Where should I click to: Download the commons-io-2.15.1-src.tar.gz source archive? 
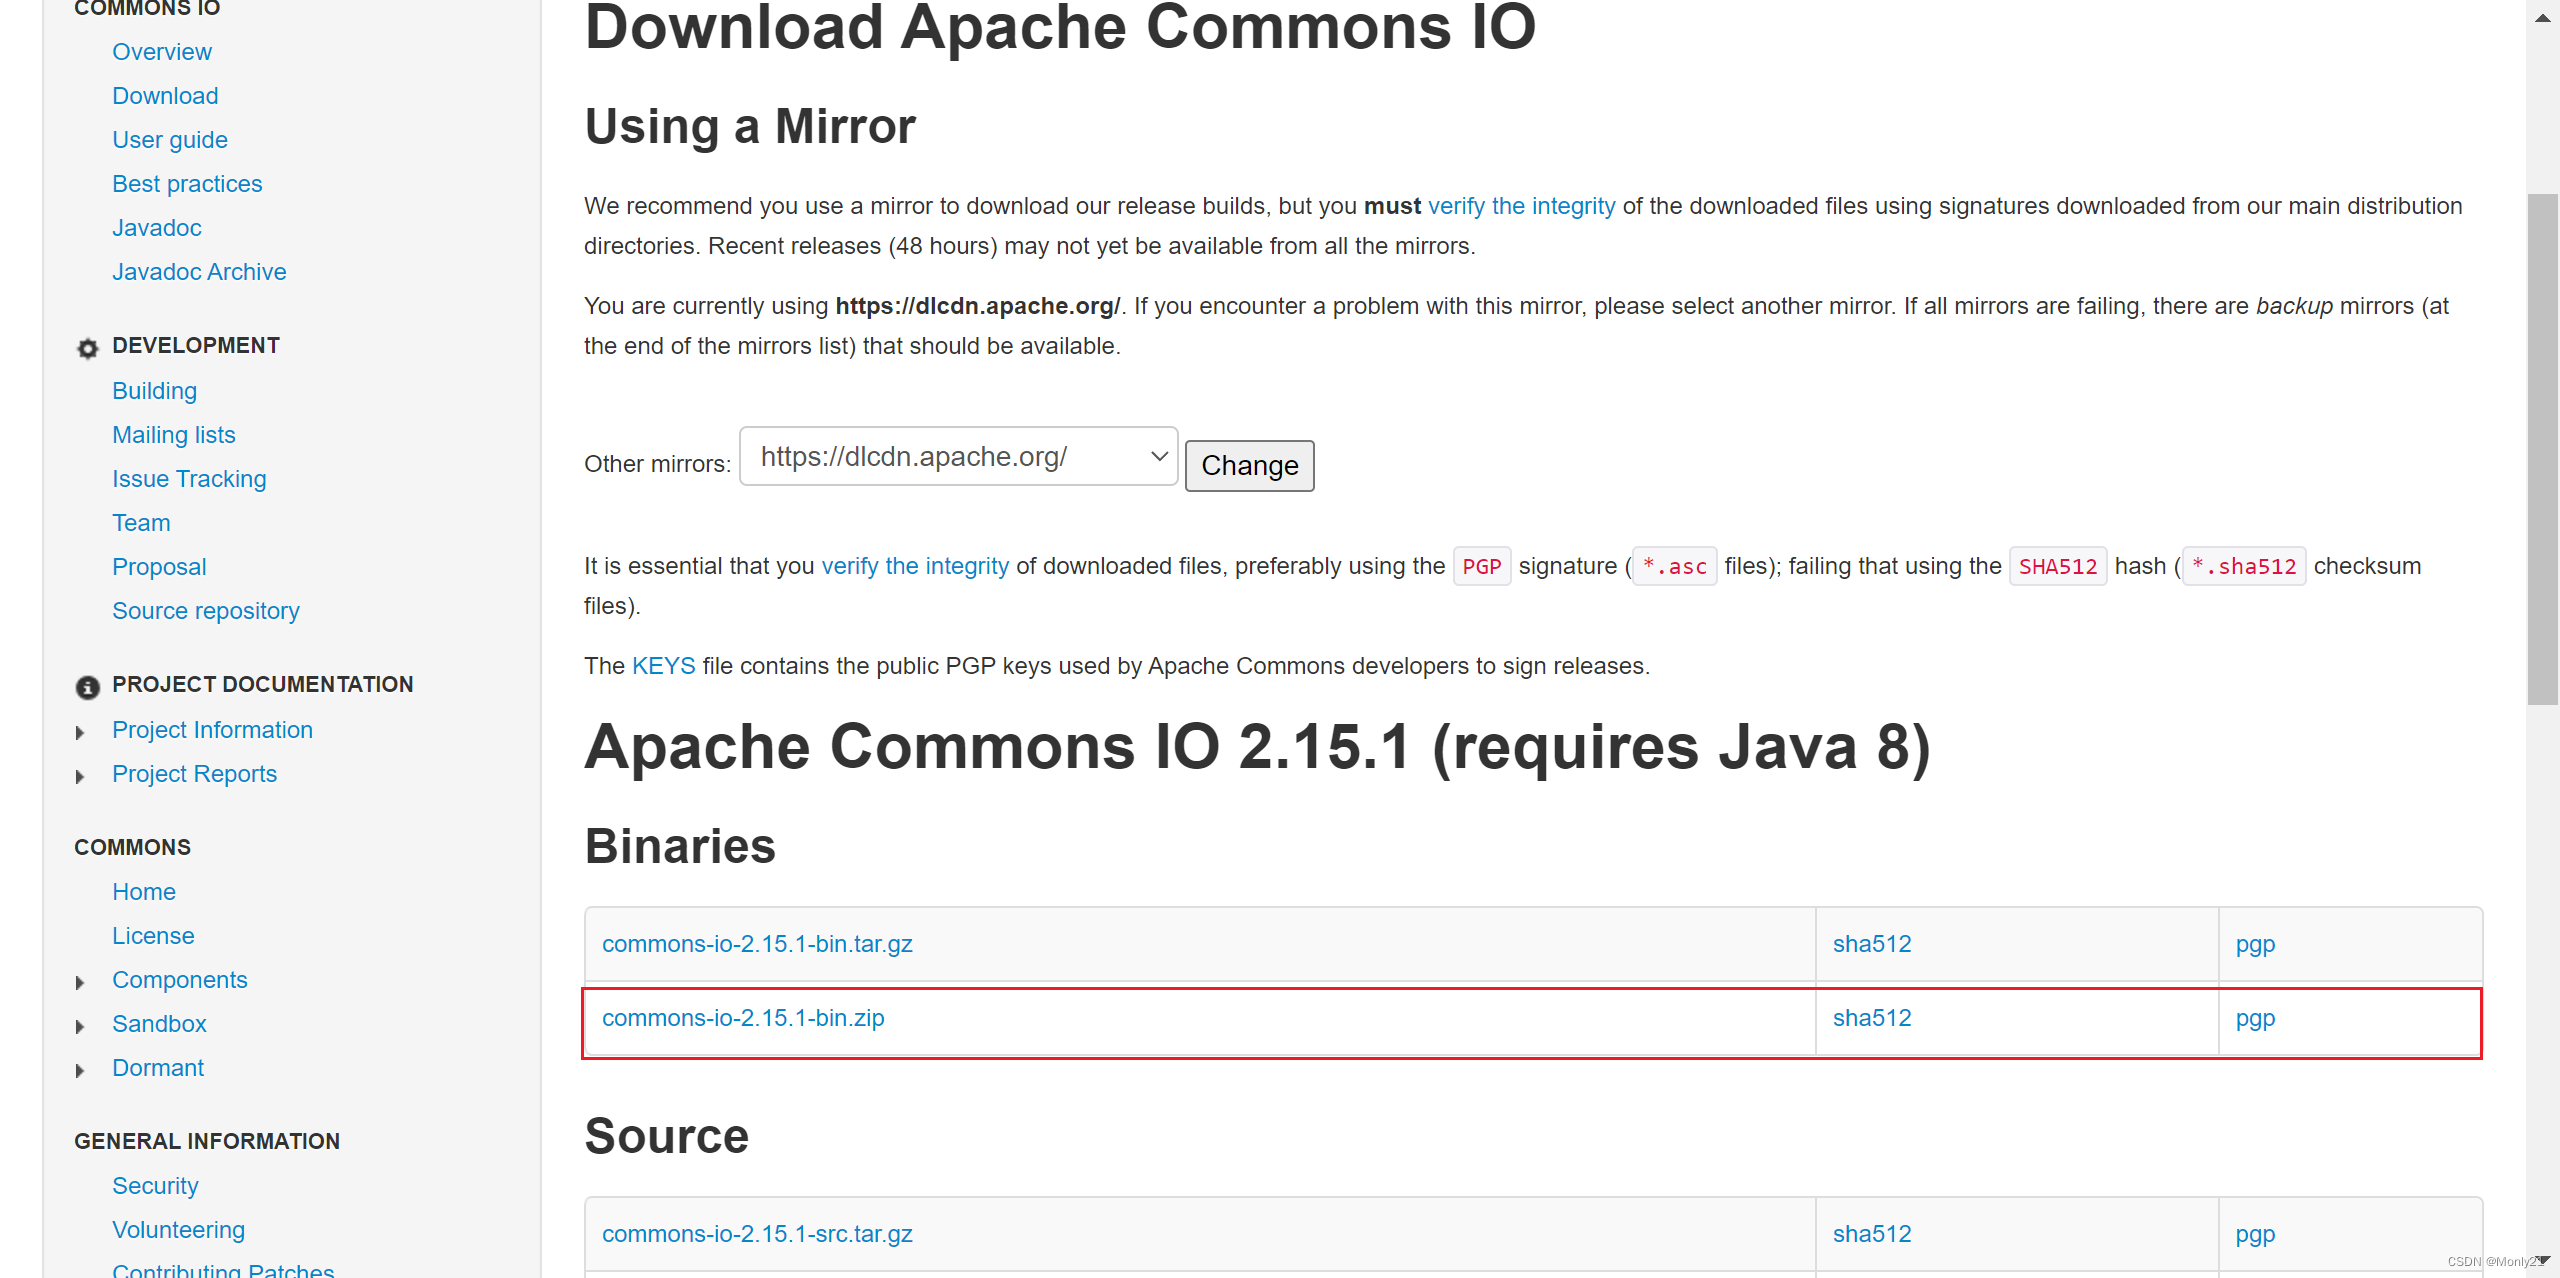[757, 1233]
